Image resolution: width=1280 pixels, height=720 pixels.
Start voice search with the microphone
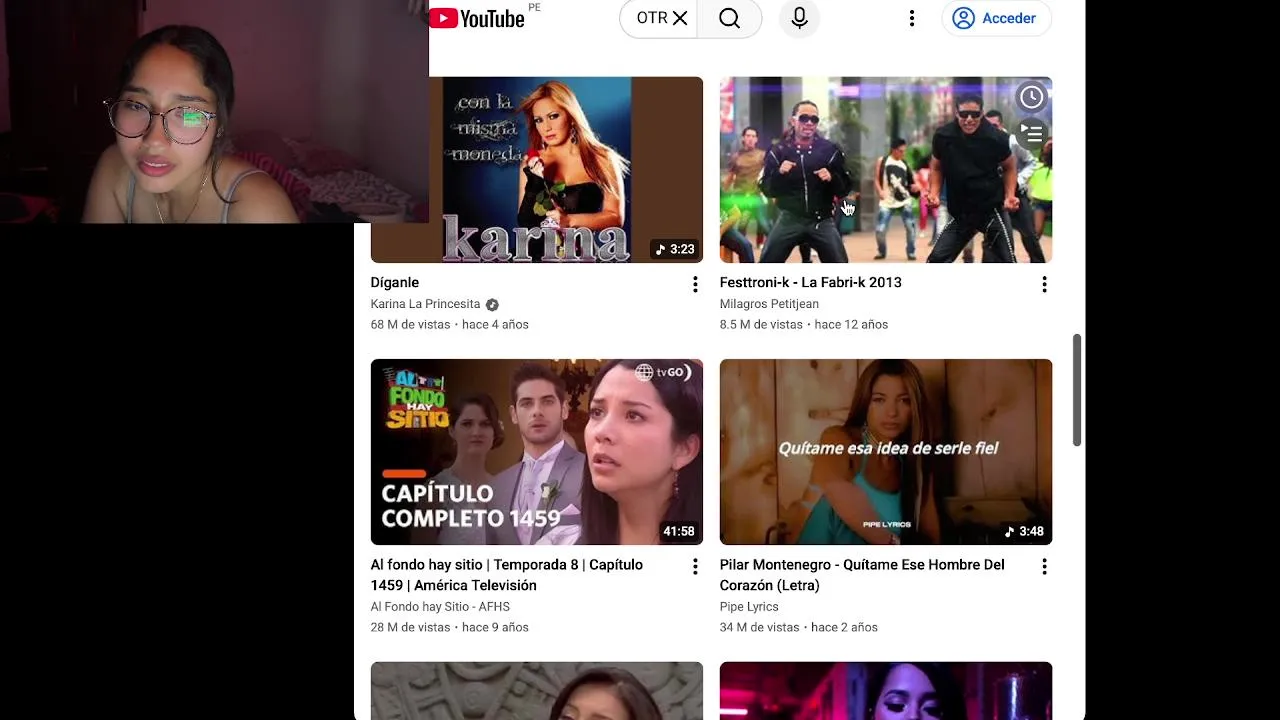[x=799, y=18]
